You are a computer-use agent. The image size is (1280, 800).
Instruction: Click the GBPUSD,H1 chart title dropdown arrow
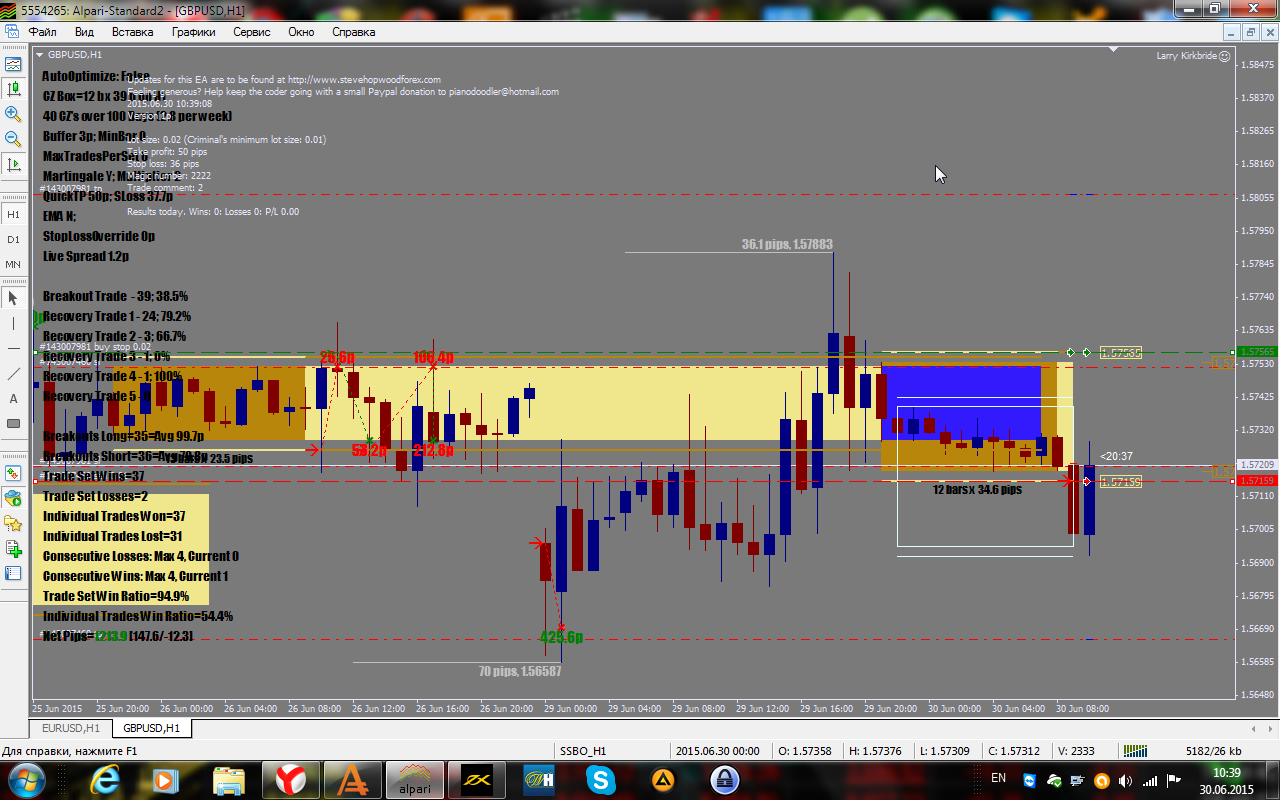pyautogui.click(x=39, y=55)
